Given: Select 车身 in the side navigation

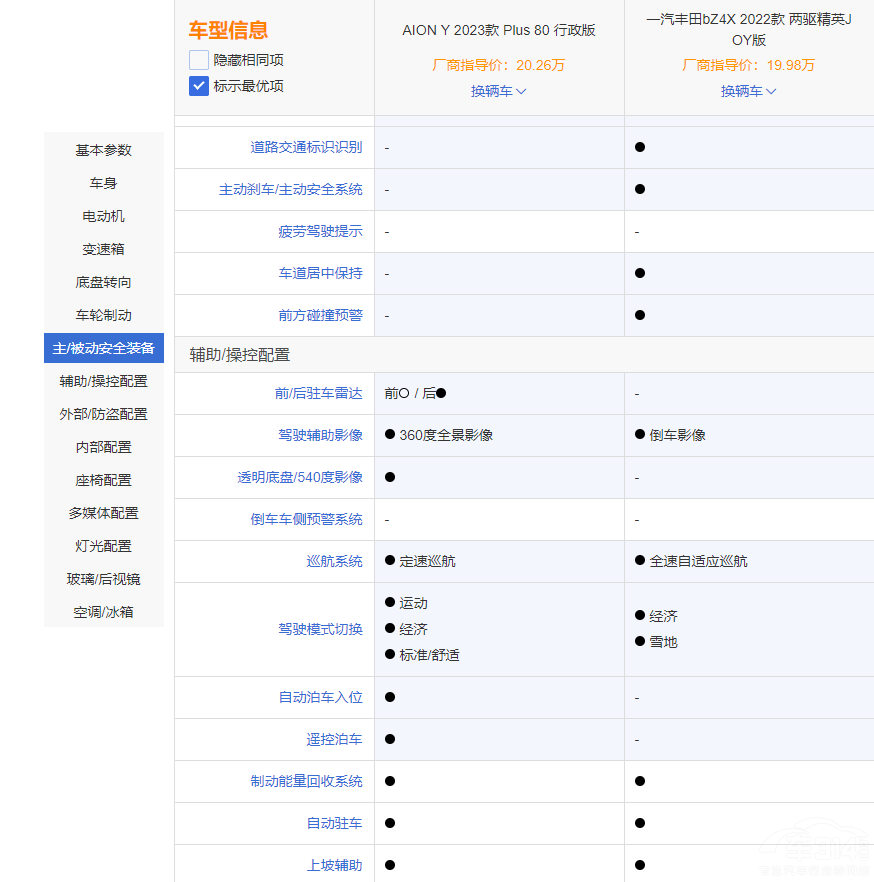Looking at the screenshot, I should click(x=103, y=183).
